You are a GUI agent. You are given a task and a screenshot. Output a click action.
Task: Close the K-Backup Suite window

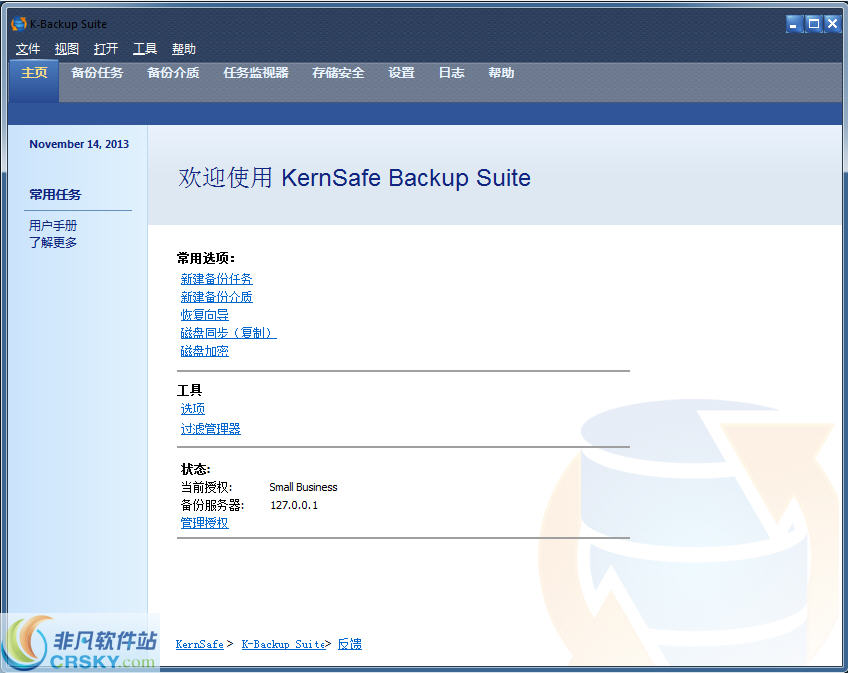click(832, 24)
